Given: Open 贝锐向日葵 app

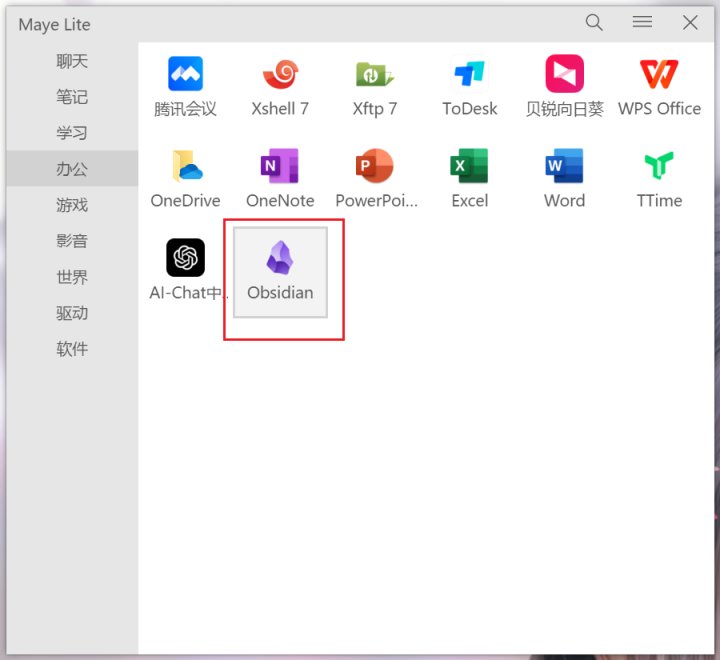Looking at the screenshot, I should 564,87.
